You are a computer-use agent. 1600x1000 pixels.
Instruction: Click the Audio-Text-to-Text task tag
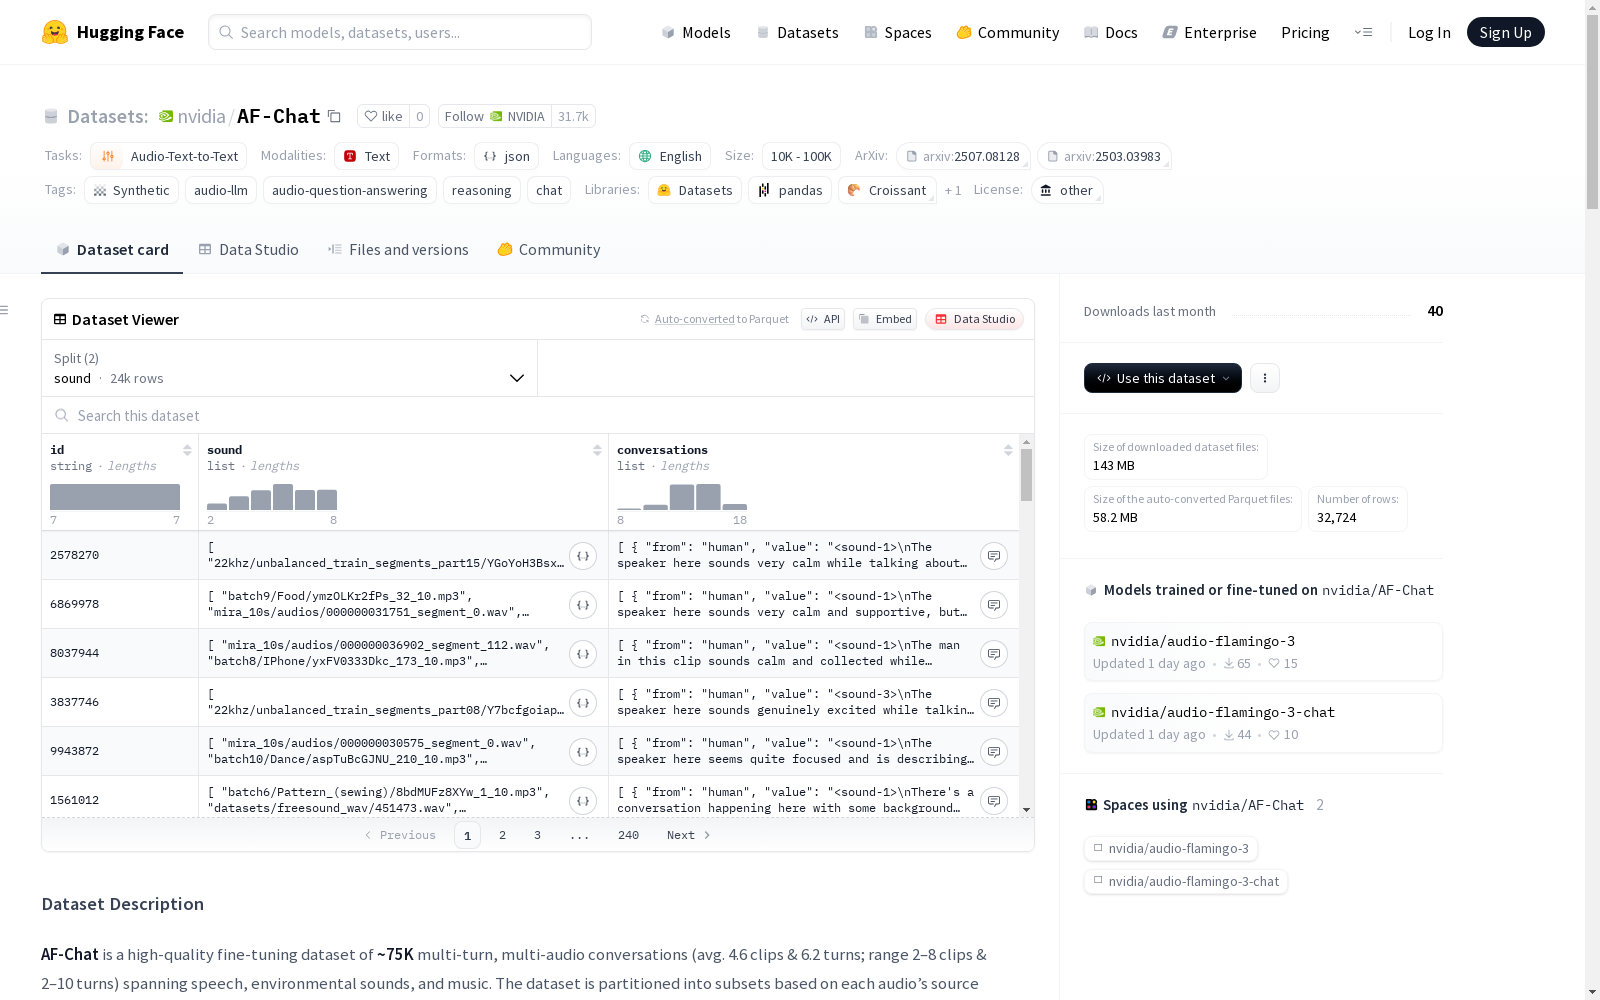click(x=169, y=156)
